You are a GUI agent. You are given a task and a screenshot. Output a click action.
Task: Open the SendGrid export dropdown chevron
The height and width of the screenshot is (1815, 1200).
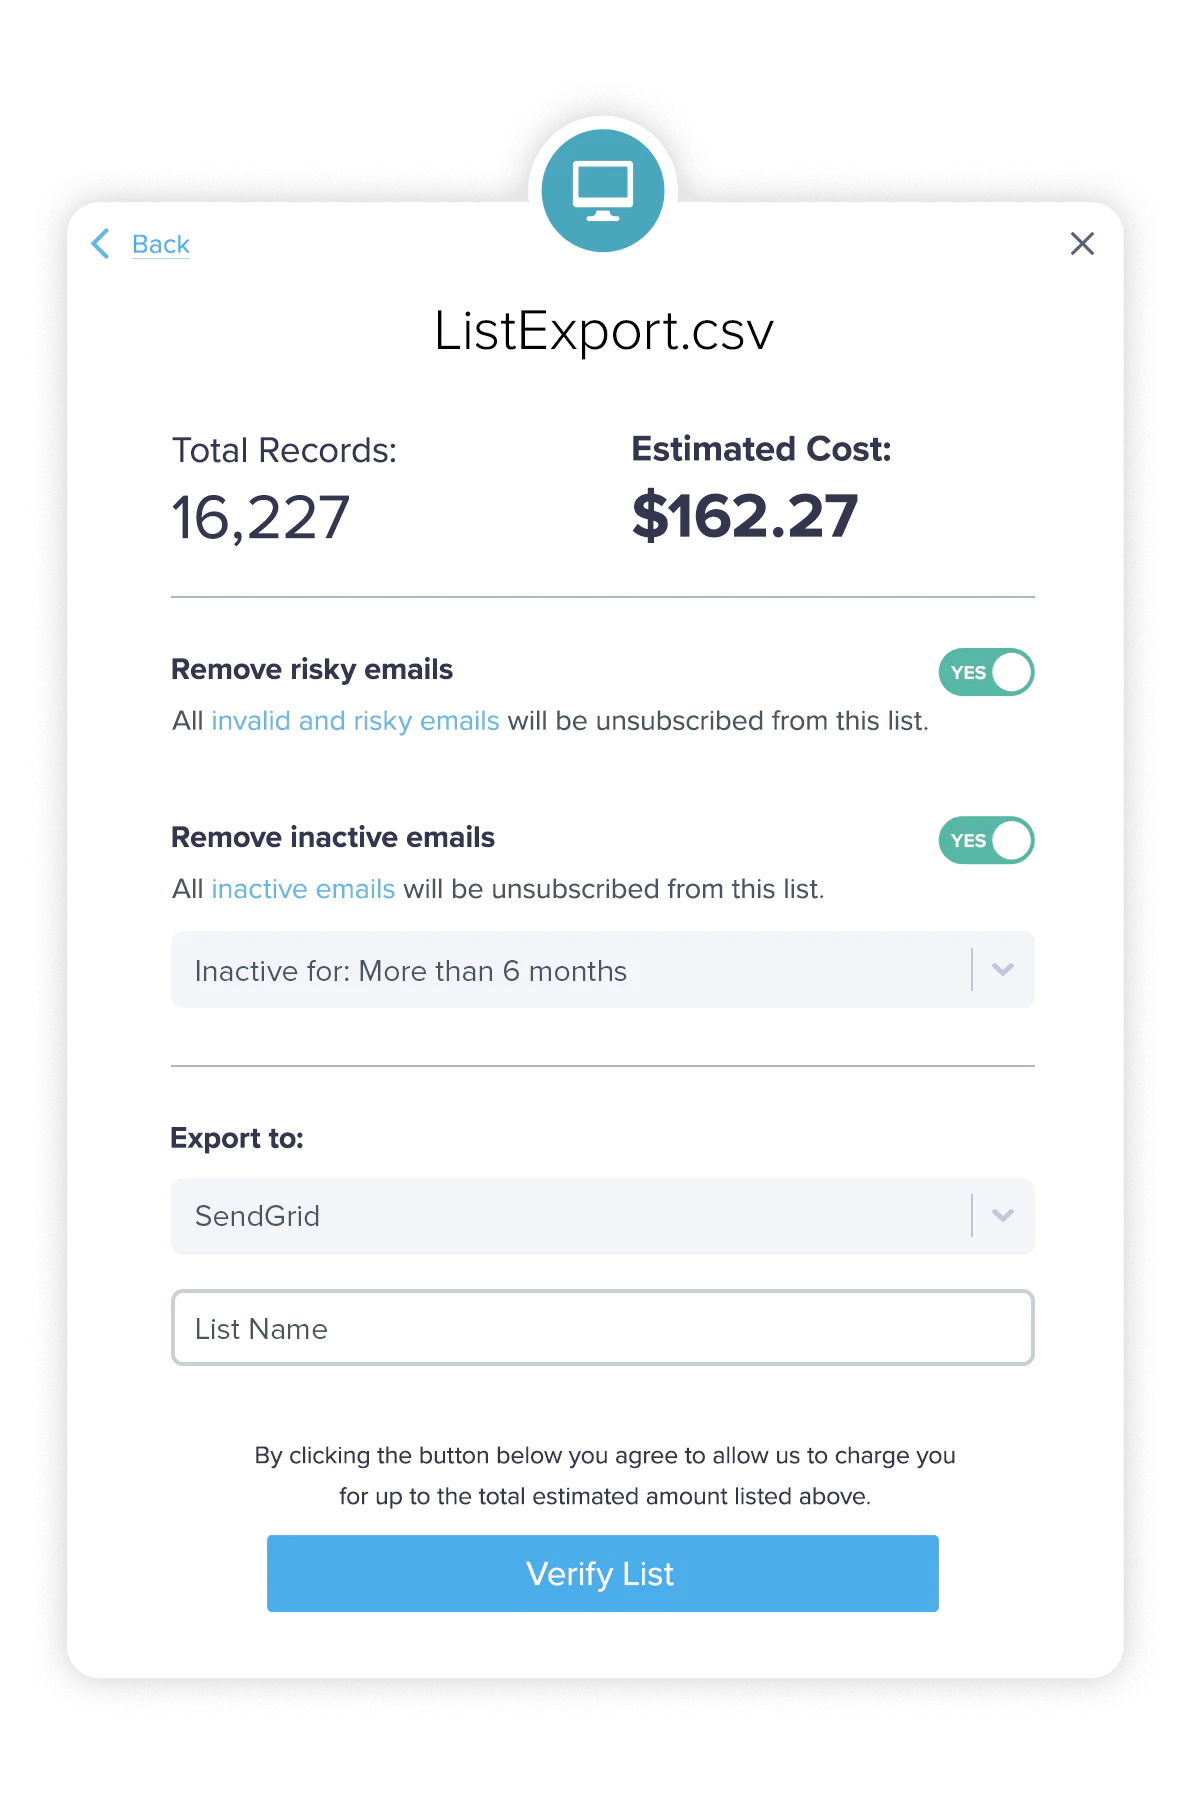tap(1003, 1215)
